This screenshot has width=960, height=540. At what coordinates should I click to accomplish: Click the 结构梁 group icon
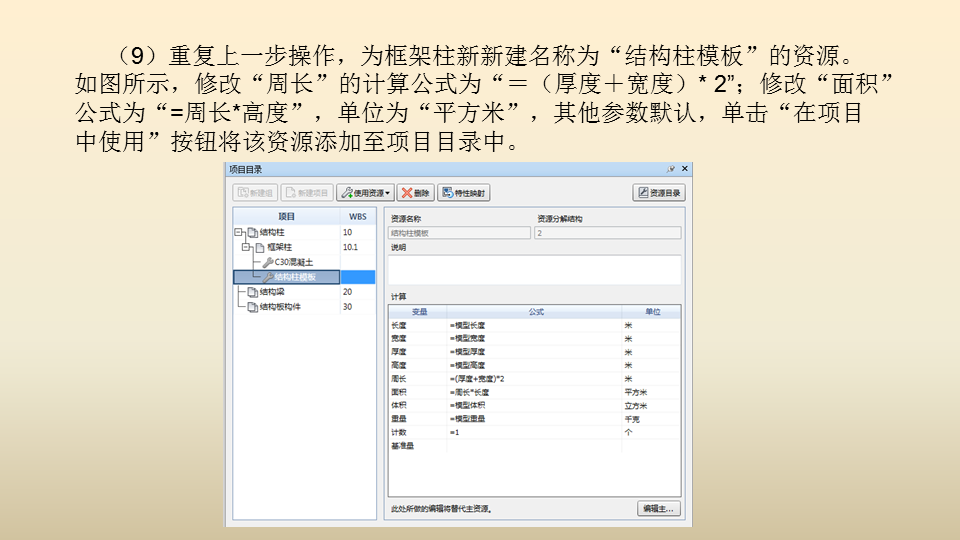252,292
